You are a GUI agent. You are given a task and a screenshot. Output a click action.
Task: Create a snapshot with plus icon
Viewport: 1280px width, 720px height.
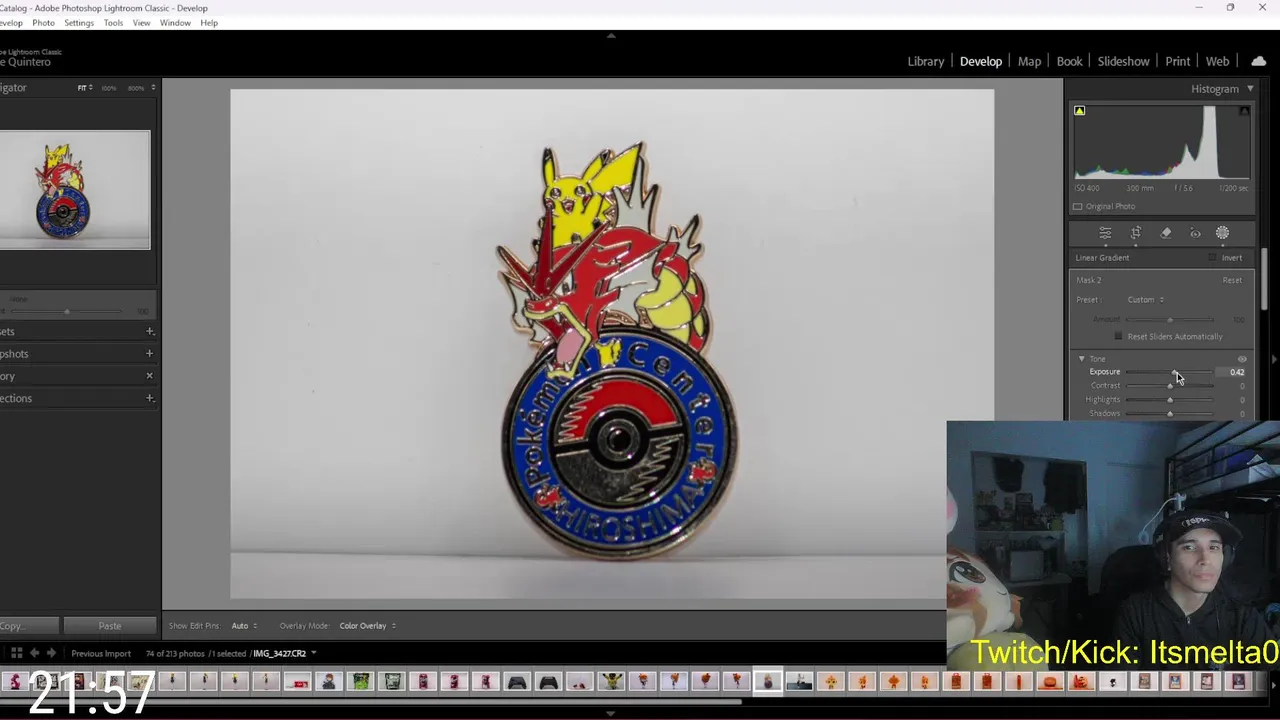pyautogui.click(x=149, y=353)
